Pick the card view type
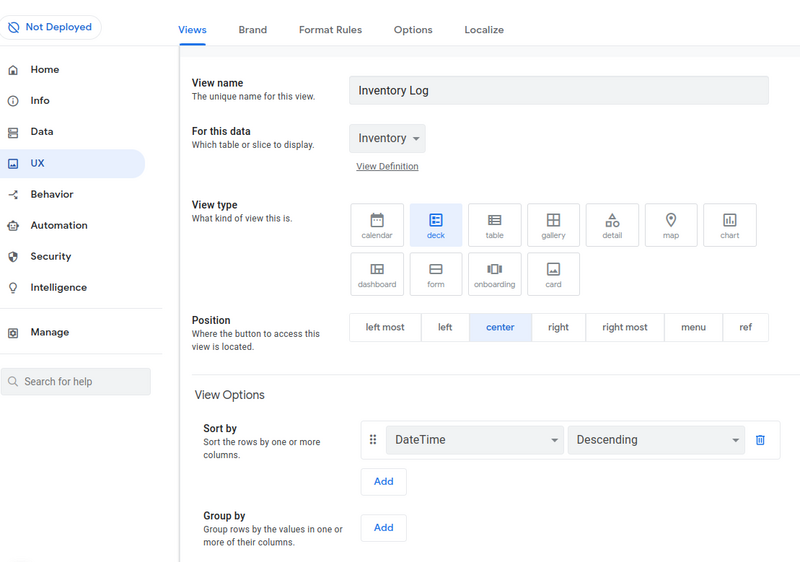Image resolution: width=800 pixels, height=562 pixels. click(x=553, y=274)
